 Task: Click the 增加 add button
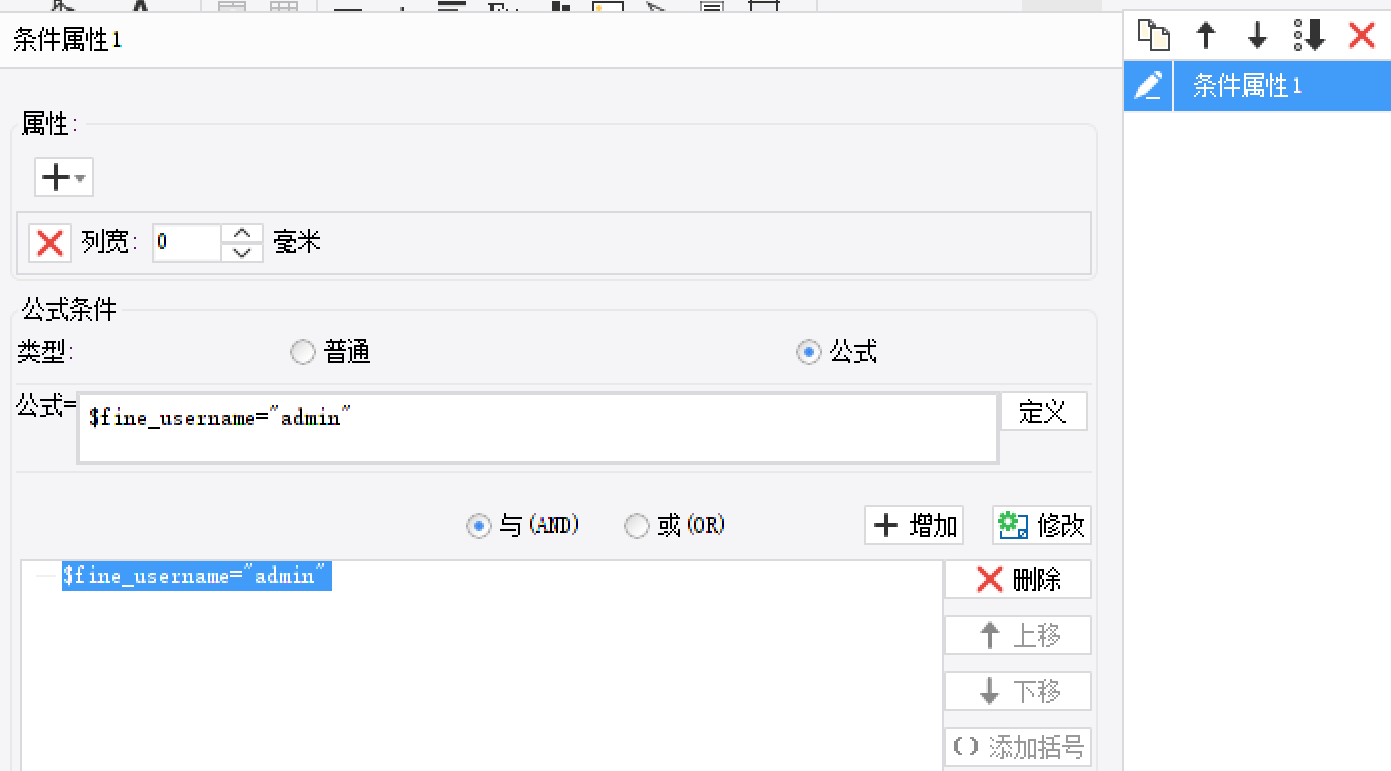point(914,525)
